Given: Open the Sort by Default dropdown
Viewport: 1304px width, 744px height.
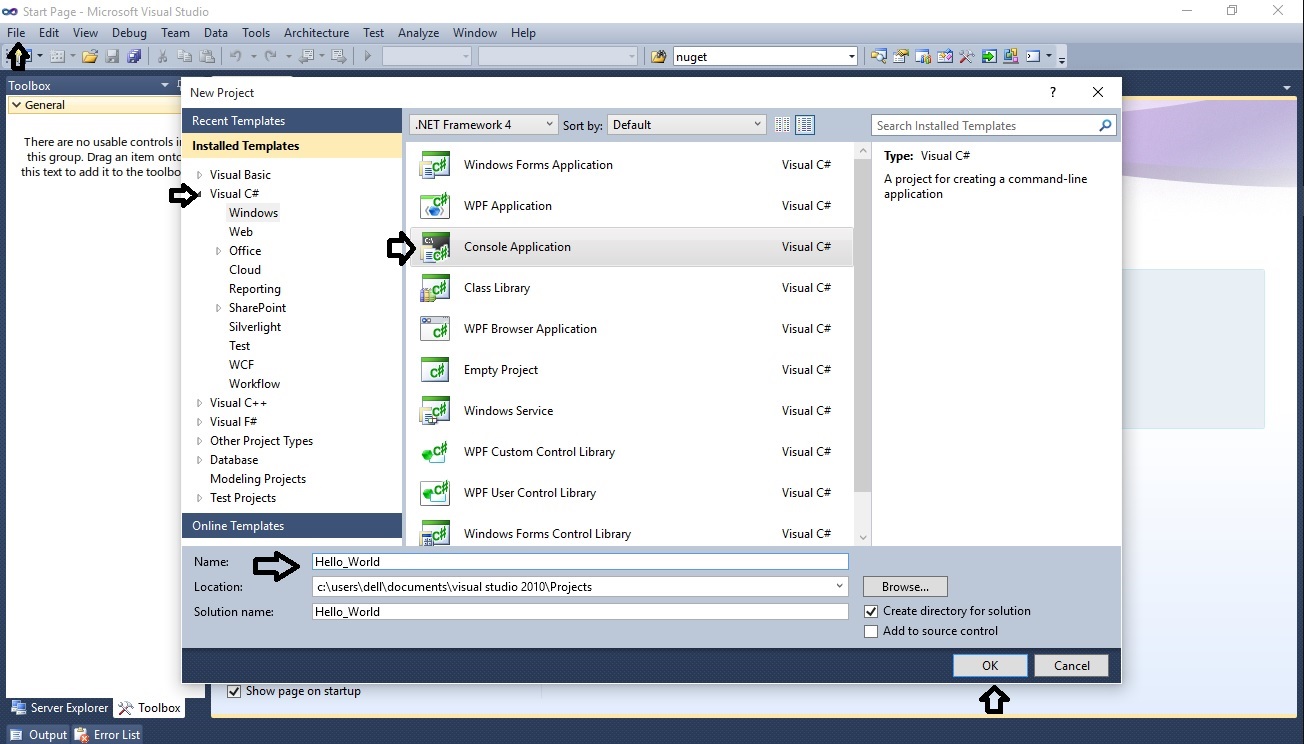Looking at the screenshot, I should tap(757, 124).
